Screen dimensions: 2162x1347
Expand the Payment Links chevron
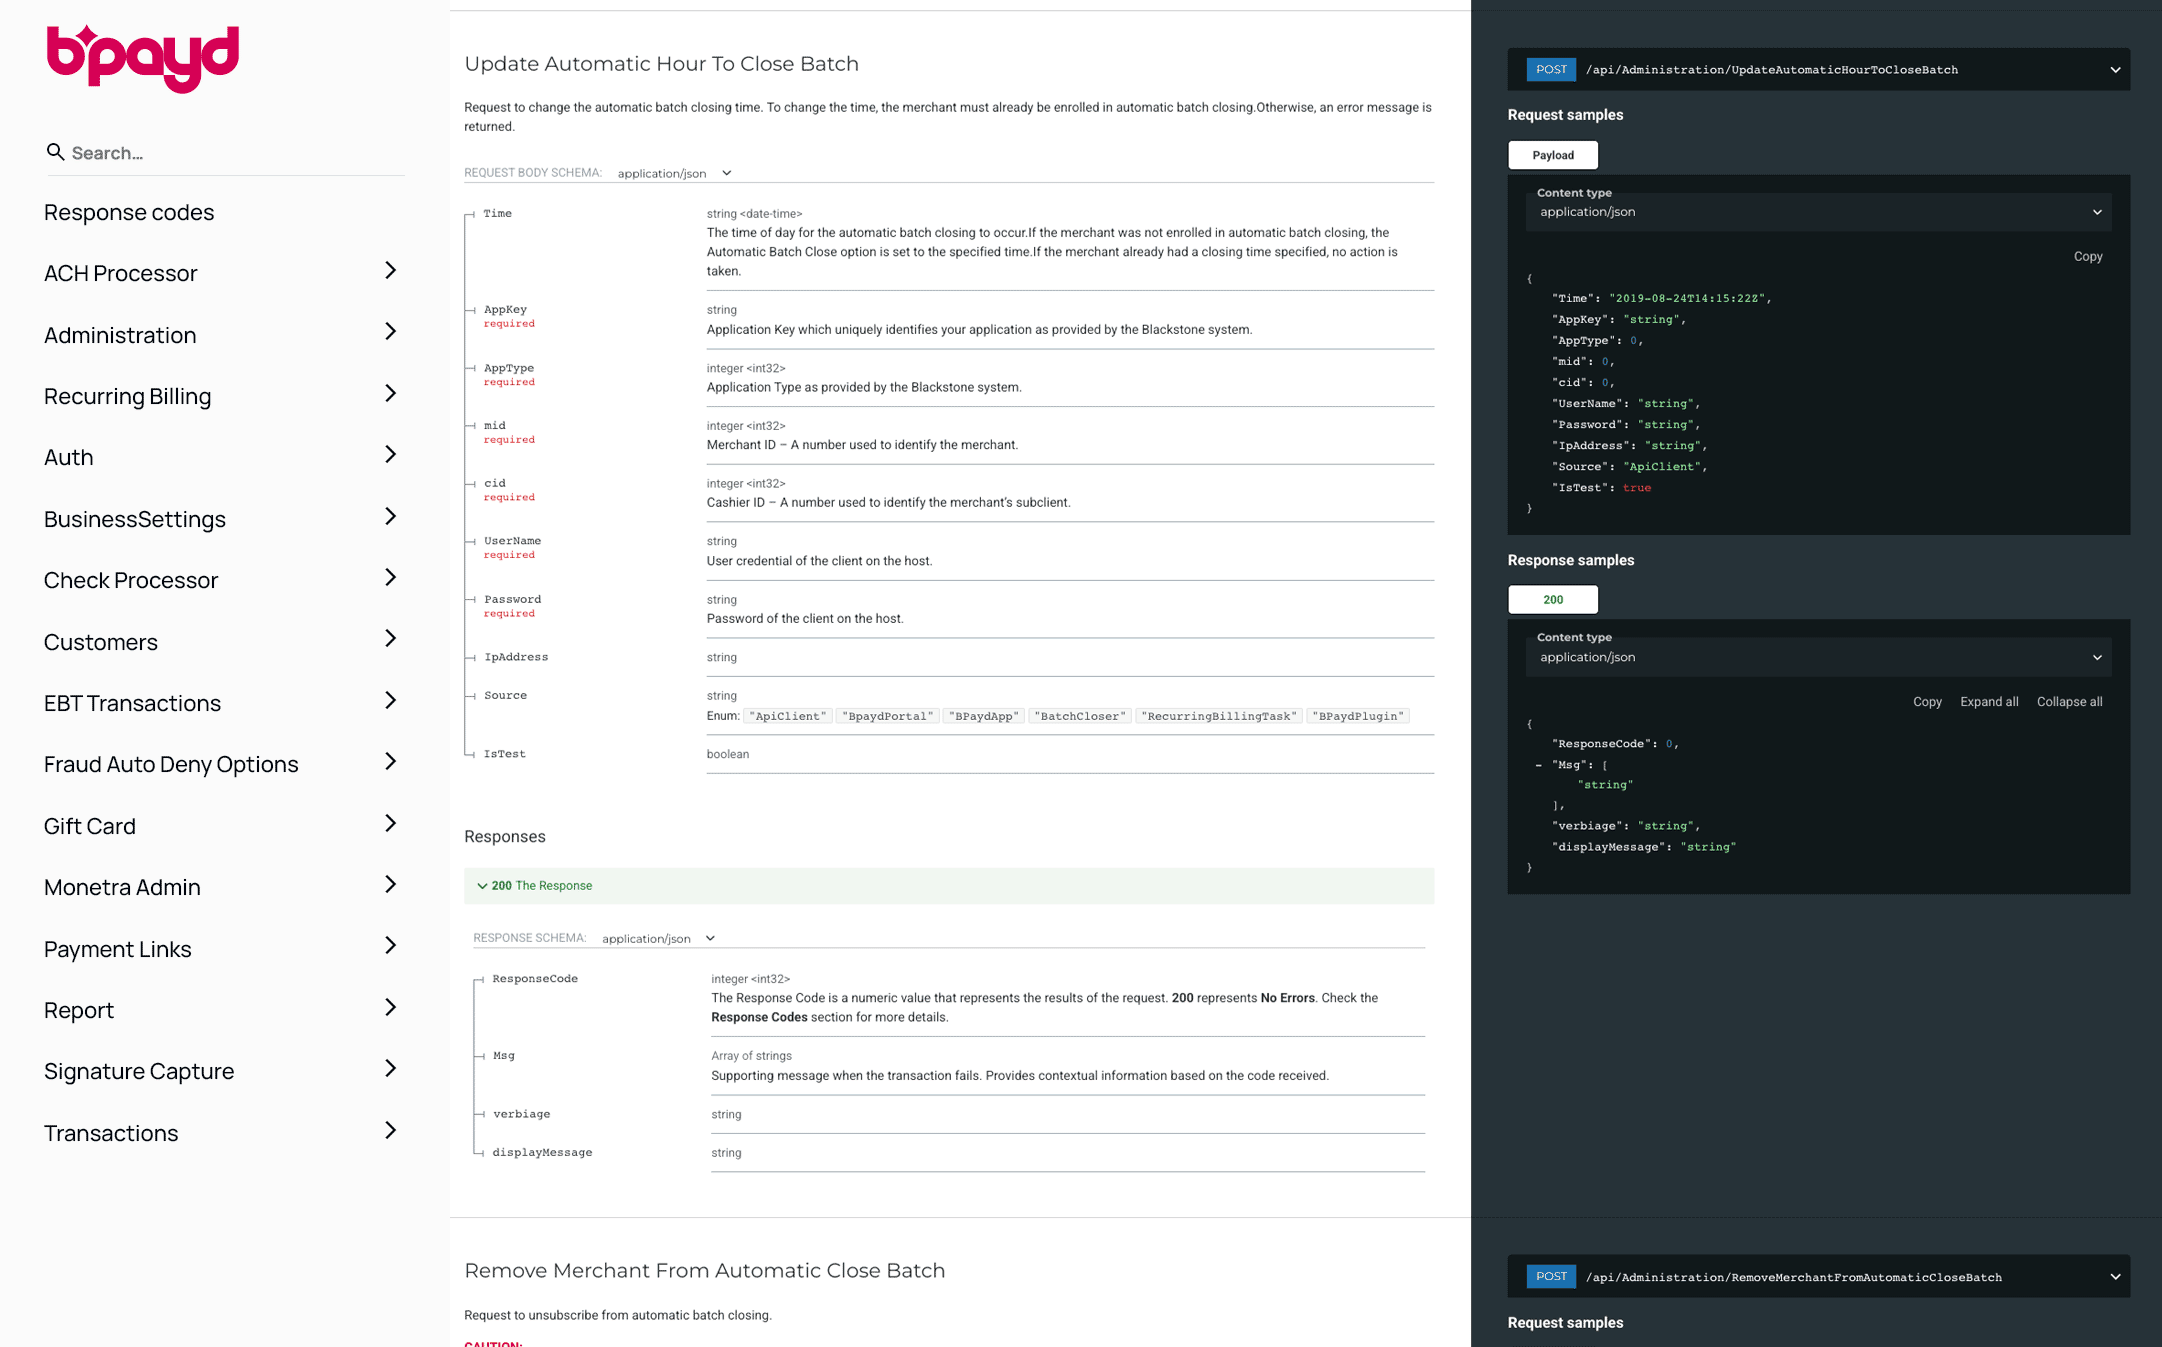coord(391,946)
